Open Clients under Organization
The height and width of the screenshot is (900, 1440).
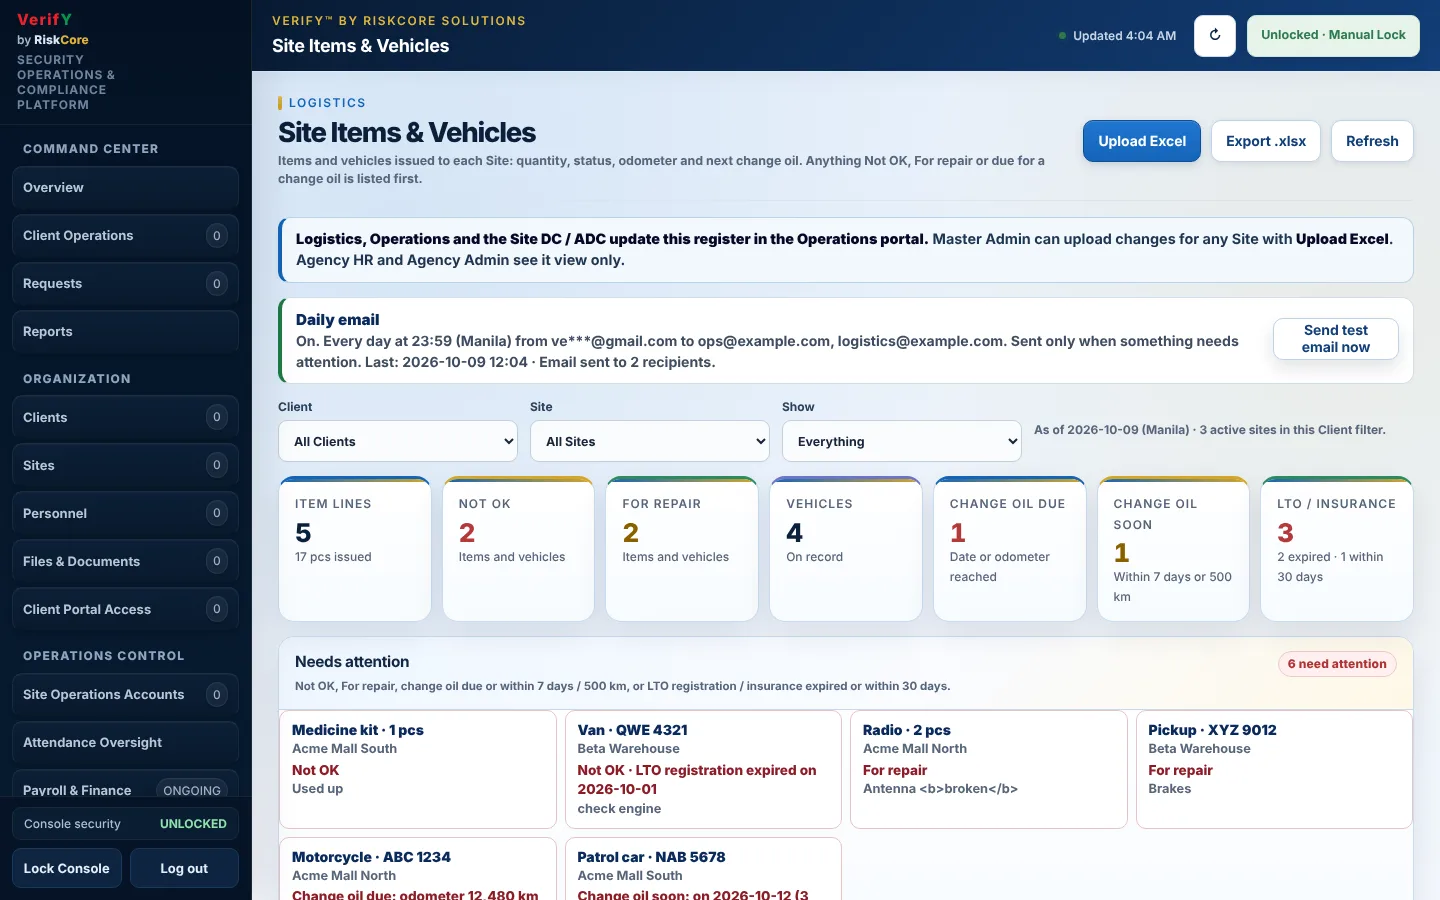[125, 418]
